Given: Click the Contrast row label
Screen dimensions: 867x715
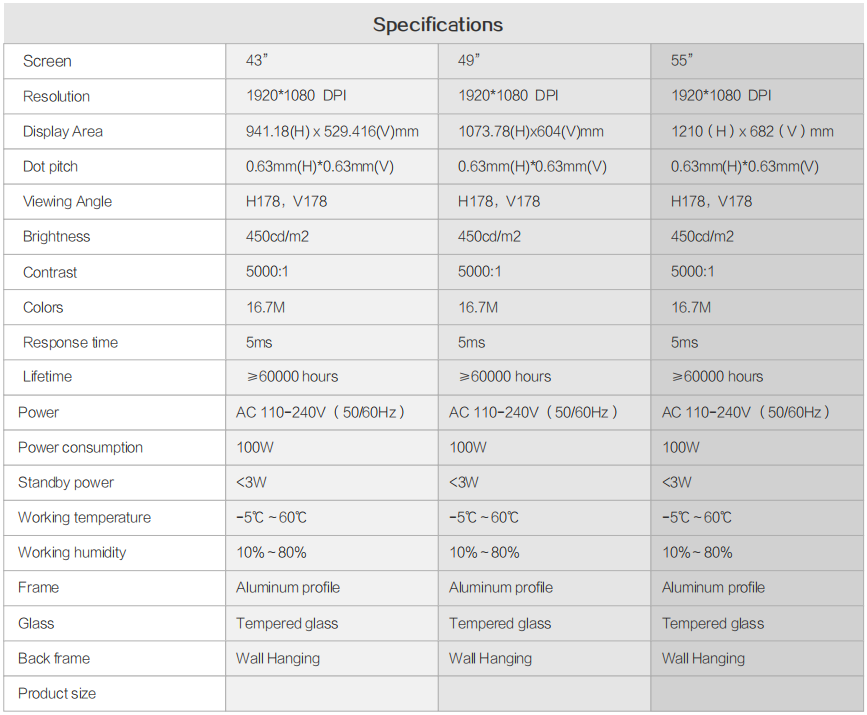Looking at the screenshot, I should coord(50,272).
